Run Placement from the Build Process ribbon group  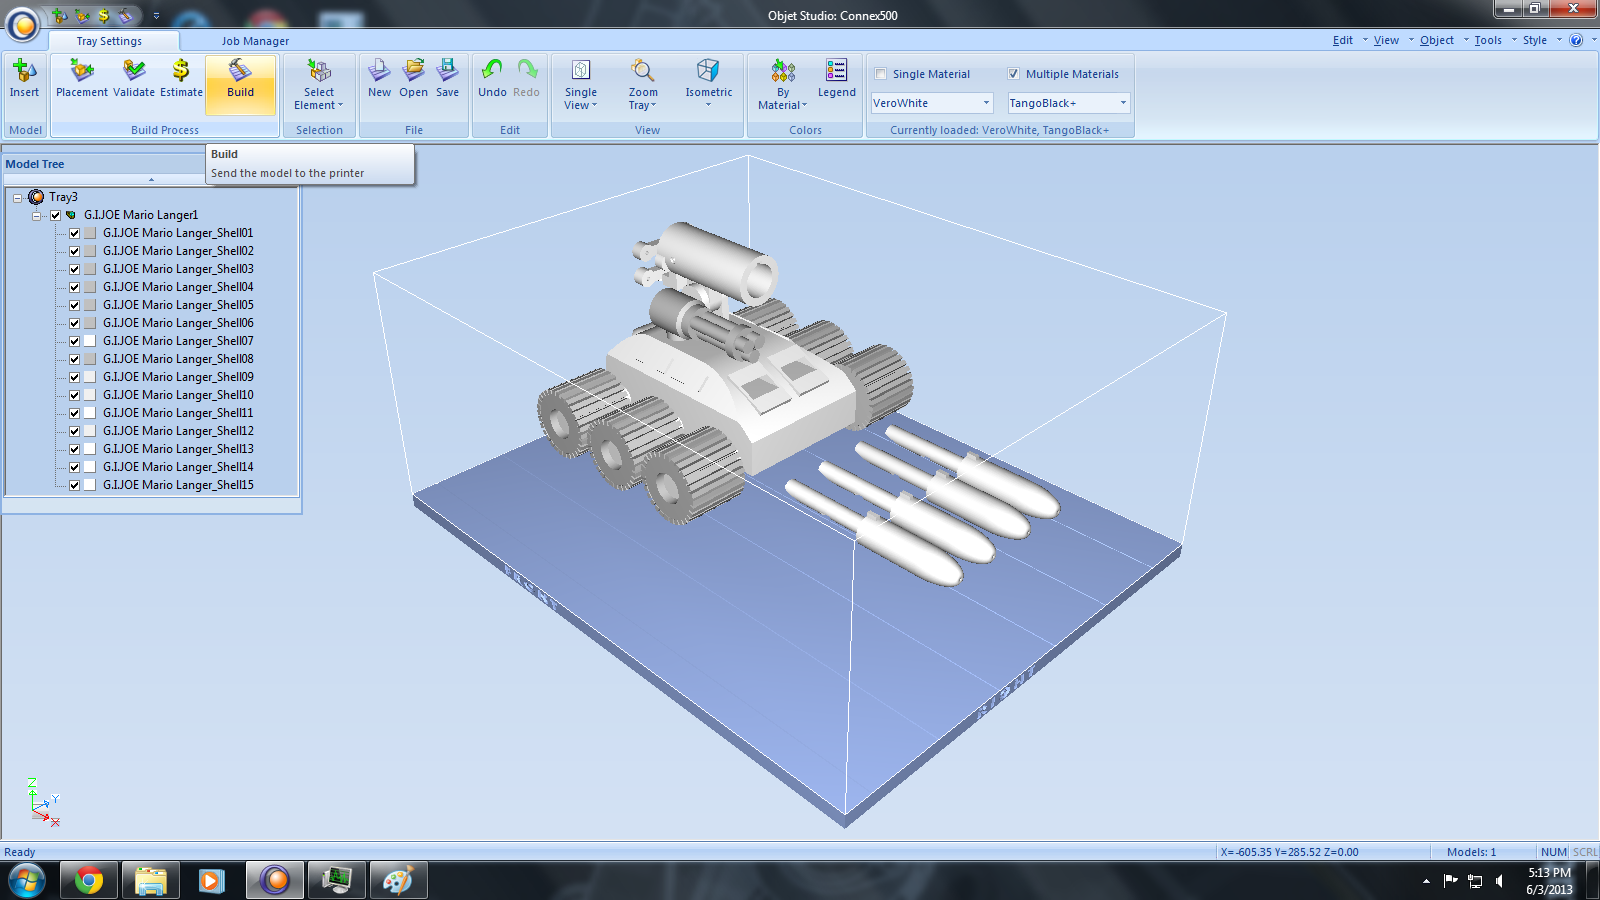pos(82,79)
